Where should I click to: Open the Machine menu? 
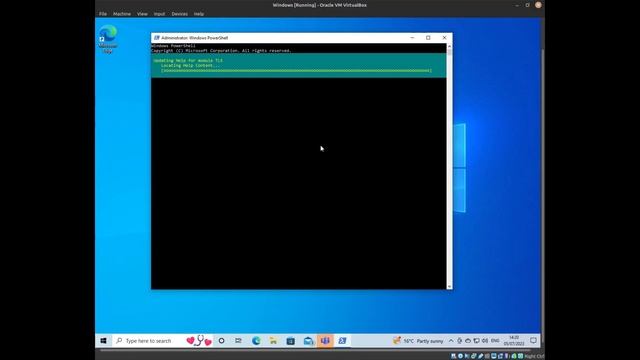coord(122,14)
